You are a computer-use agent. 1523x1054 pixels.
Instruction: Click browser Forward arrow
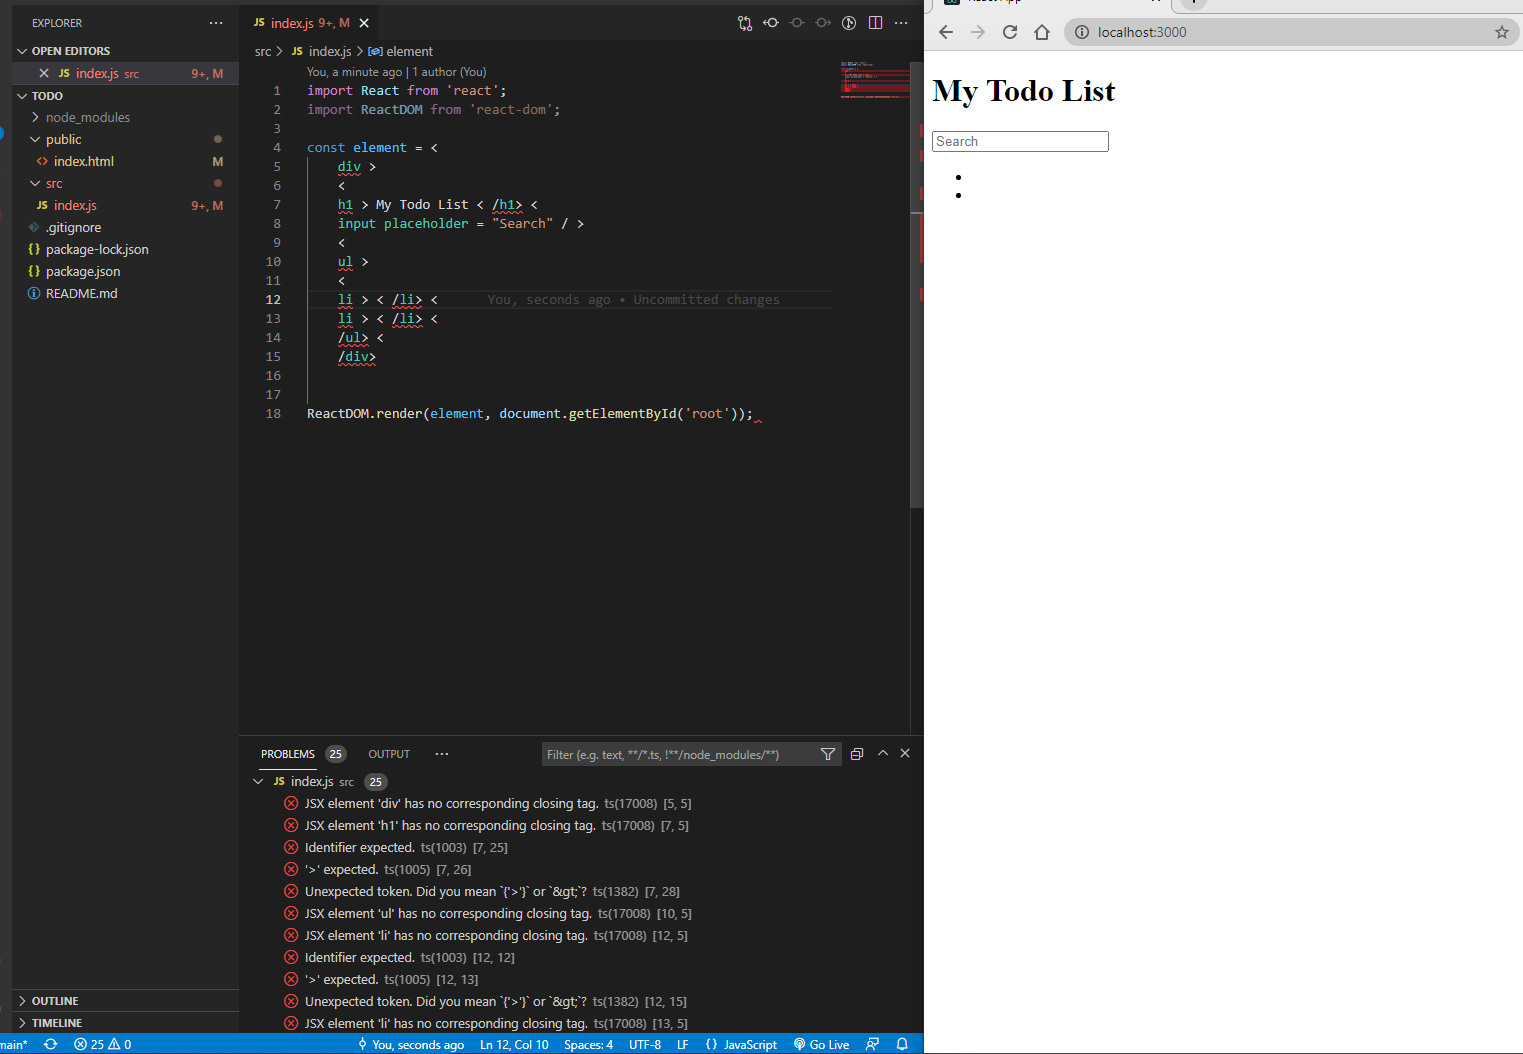point(978,32)
